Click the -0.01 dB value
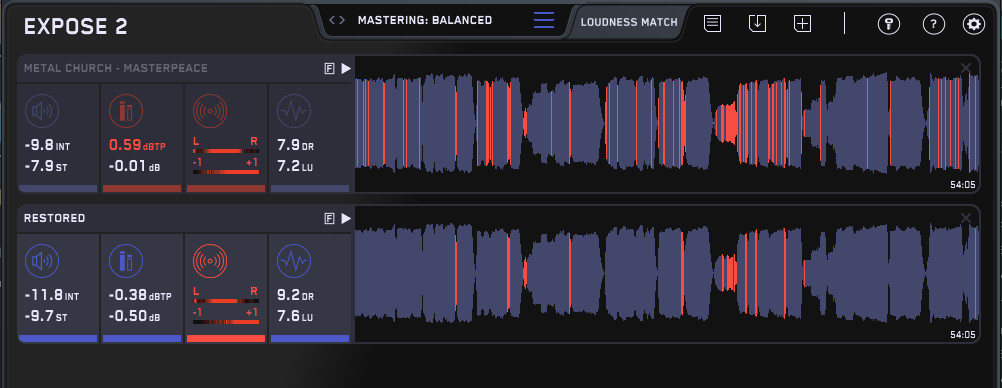This screenshot has height=388, width=1002. coord(134,167)
